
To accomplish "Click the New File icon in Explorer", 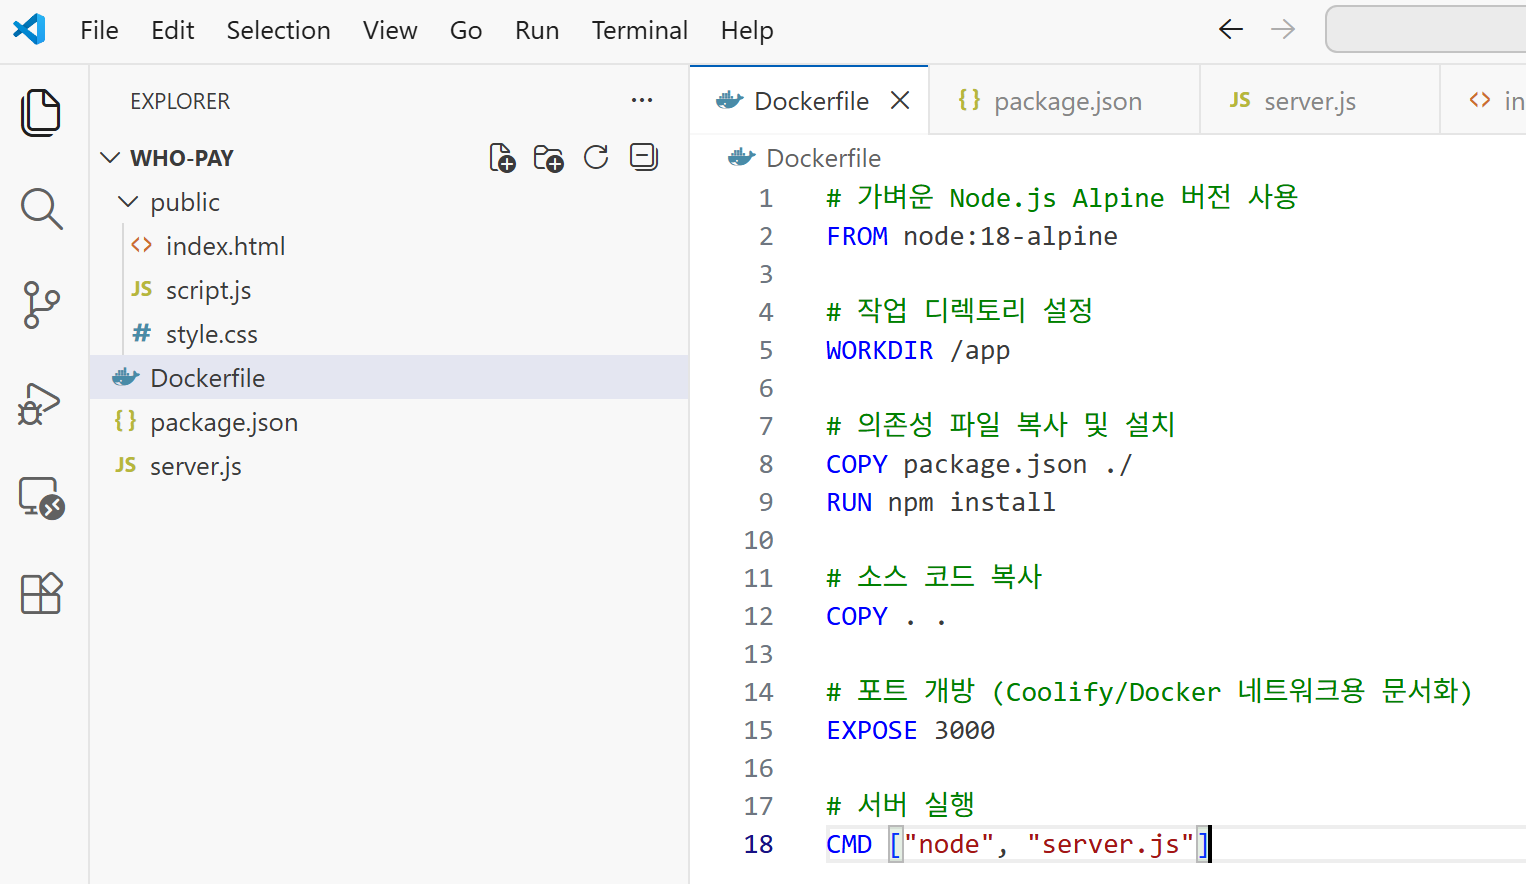I will pyautogui.click(x=502, y=158).
